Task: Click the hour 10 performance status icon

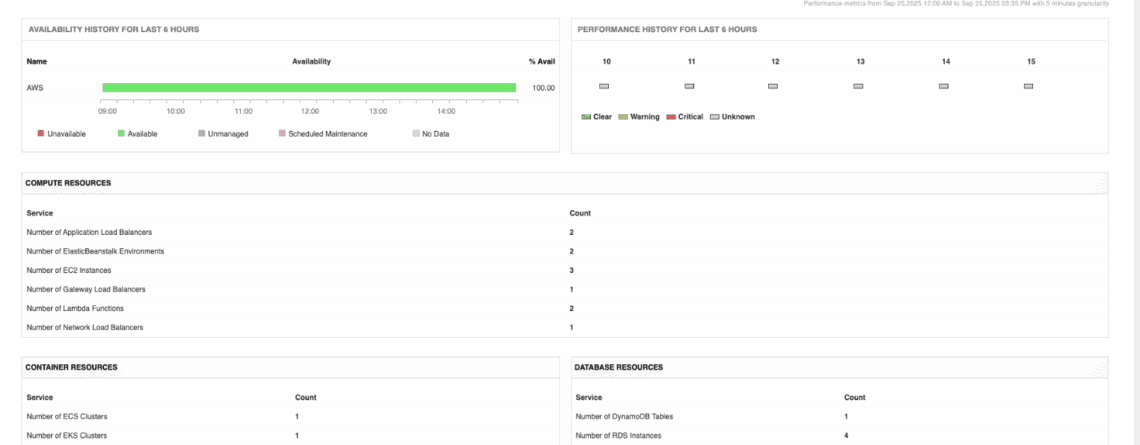Action: pos(603,87)
